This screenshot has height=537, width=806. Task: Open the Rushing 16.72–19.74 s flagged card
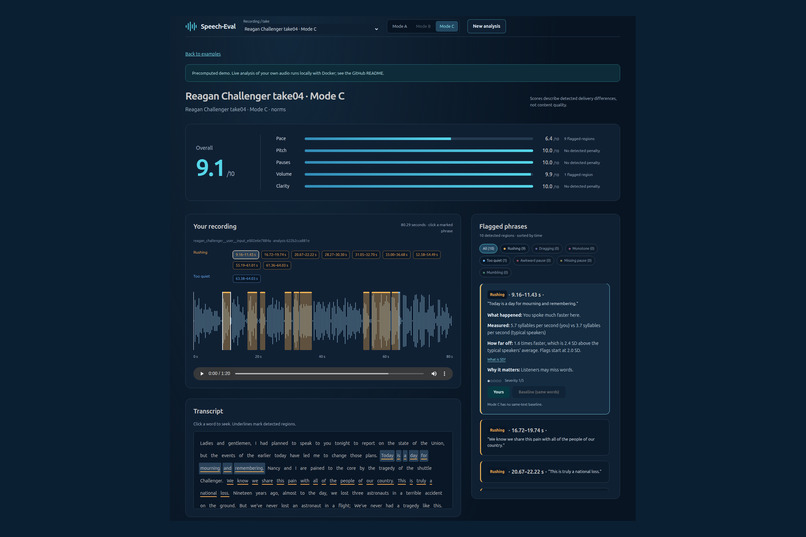(545, 437)
